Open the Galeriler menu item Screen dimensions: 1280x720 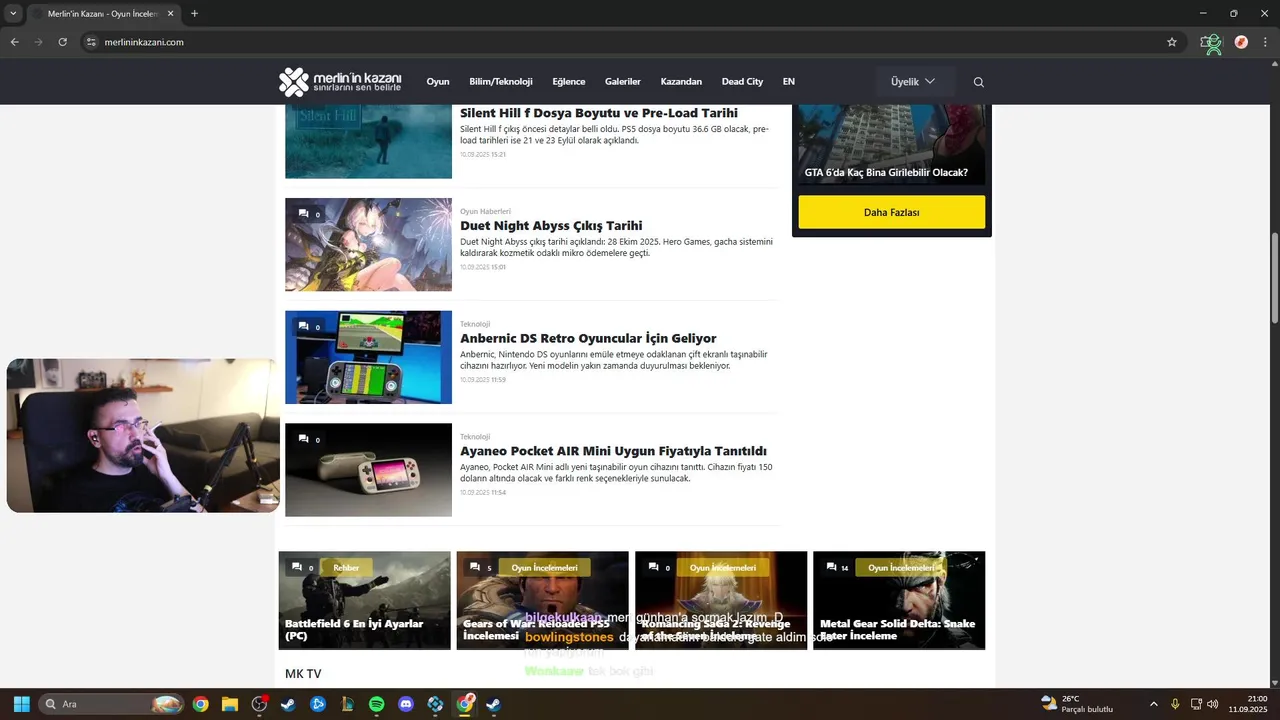point(623,82)
